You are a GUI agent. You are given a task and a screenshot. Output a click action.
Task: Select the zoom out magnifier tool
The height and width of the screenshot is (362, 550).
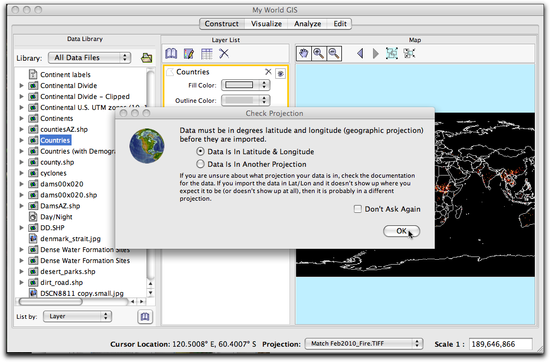coord(334,54)
